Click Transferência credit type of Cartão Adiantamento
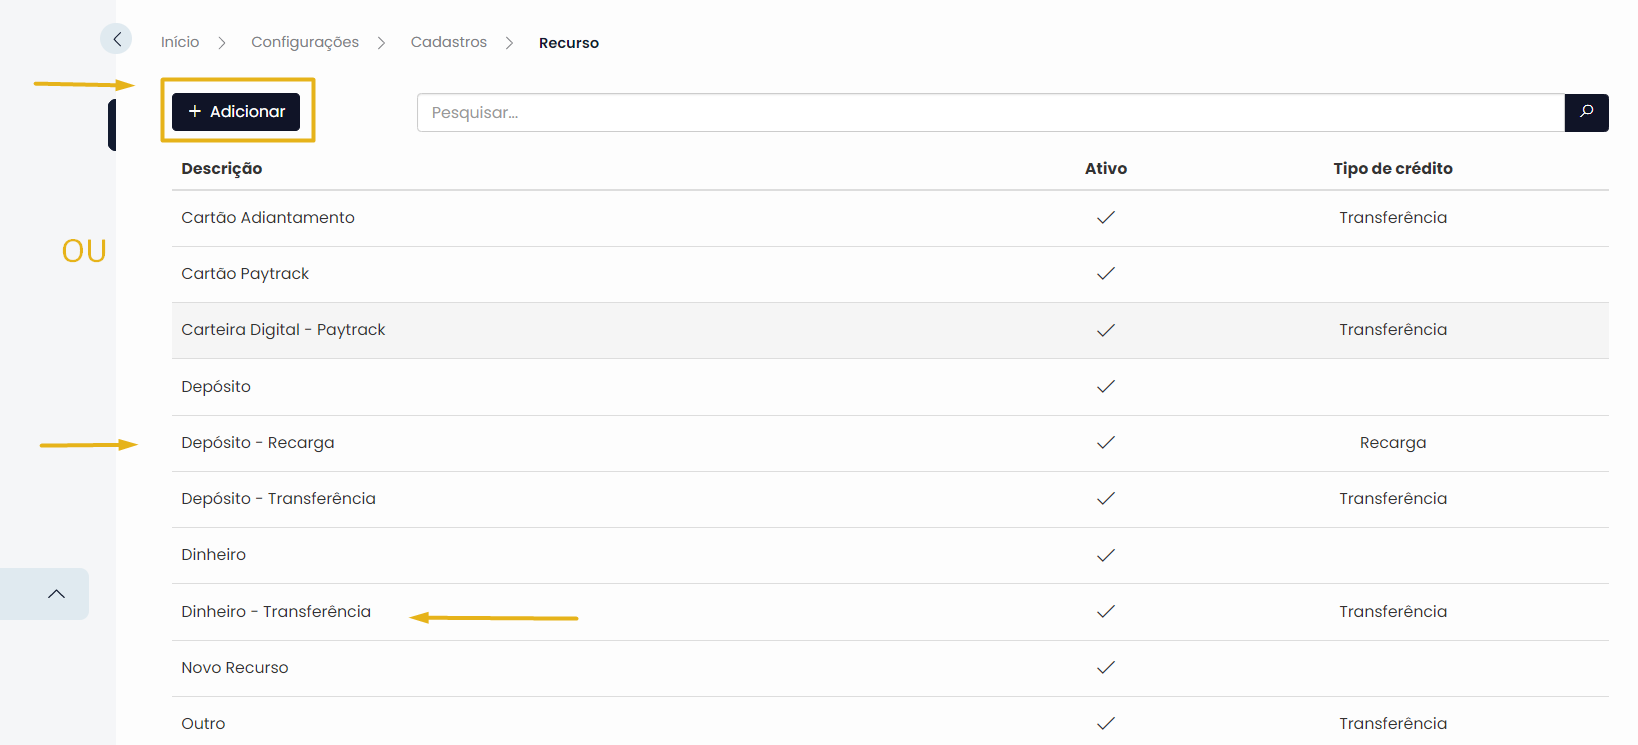Viewport: 1638px width, 745px height. 1393,217
